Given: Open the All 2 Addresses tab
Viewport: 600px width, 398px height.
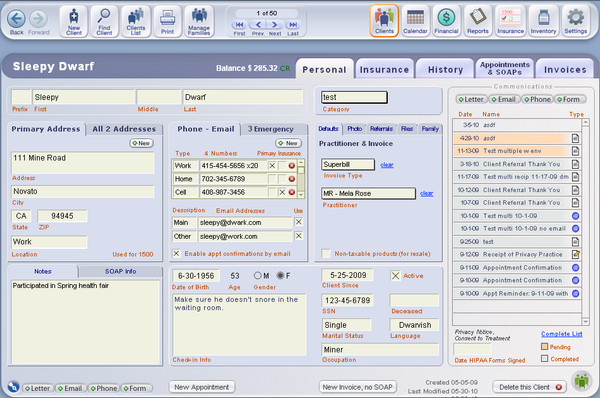Looking at the screenshot, I should 124,129.
